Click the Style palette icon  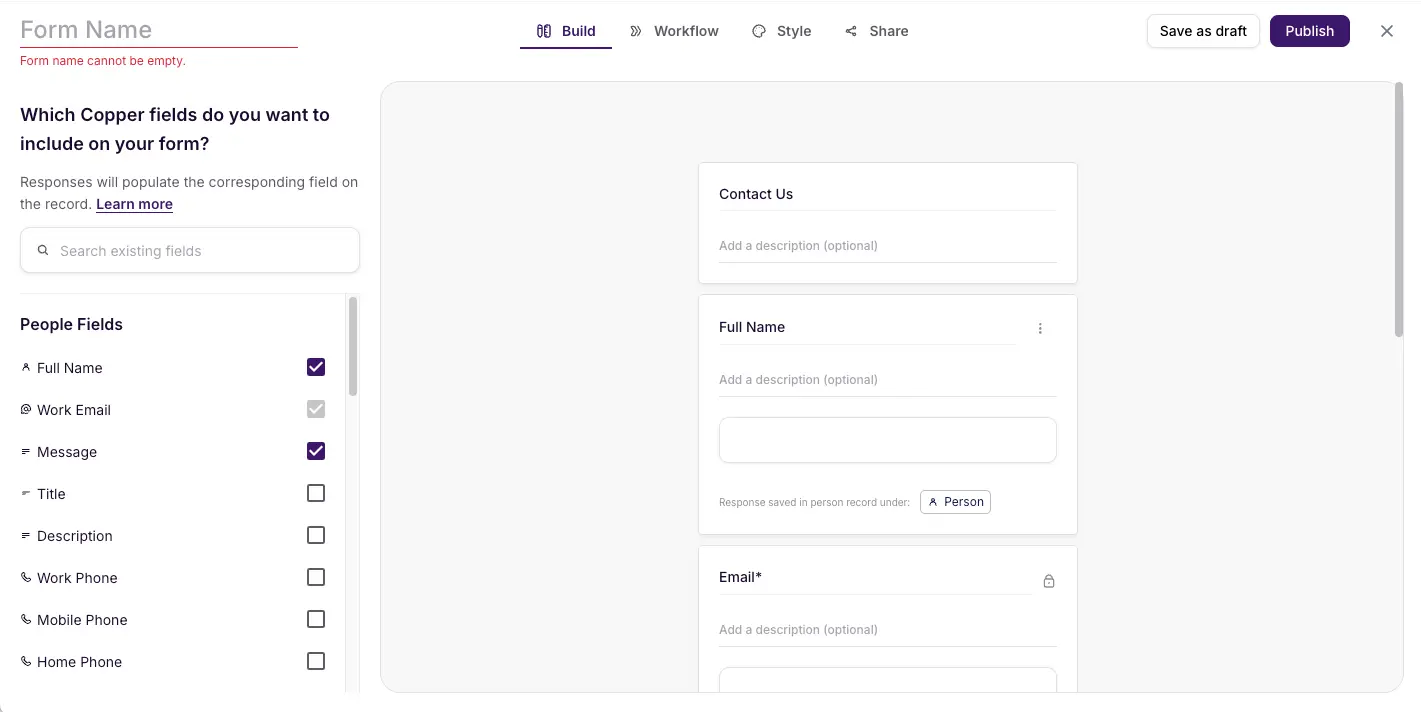tap(757, 31)
